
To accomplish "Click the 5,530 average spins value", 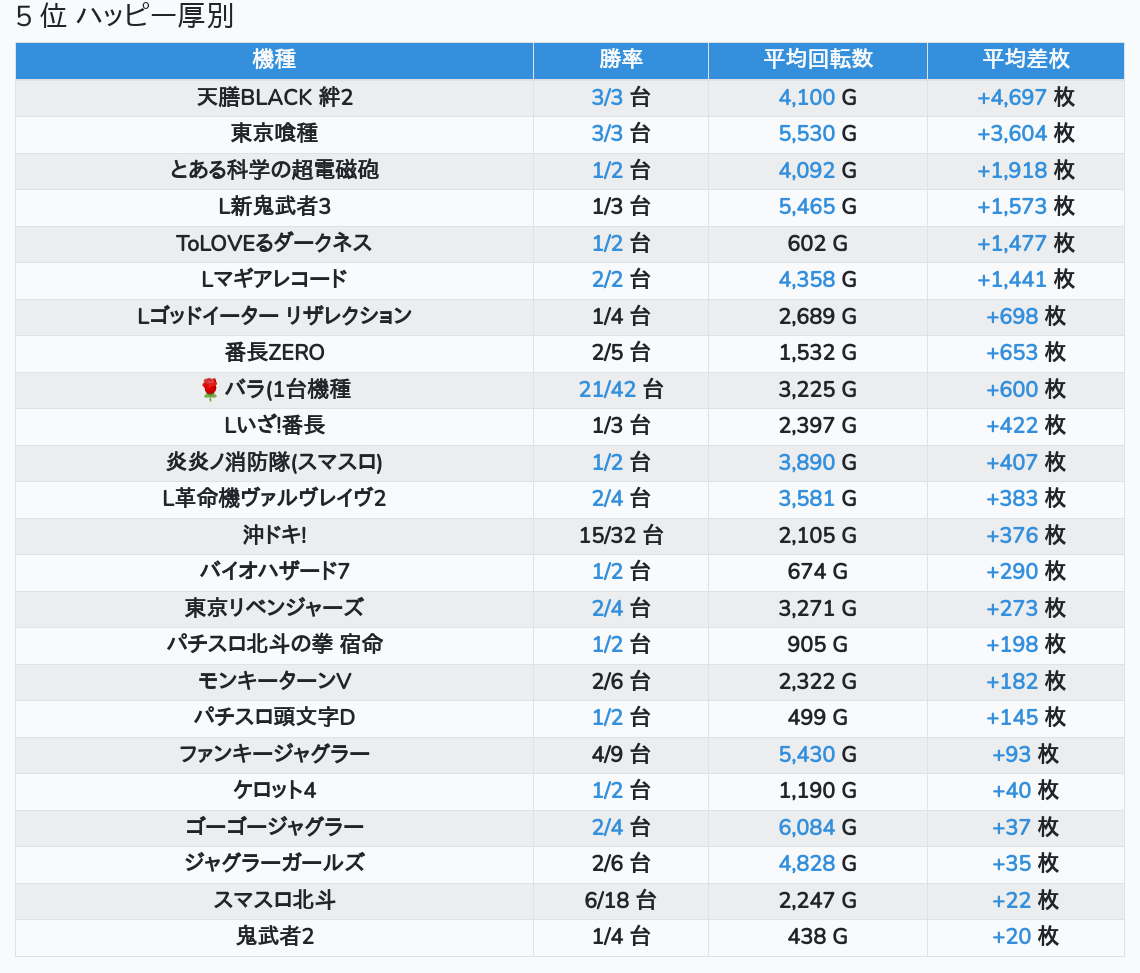I will pyautogui.click(x=806, y=133).
